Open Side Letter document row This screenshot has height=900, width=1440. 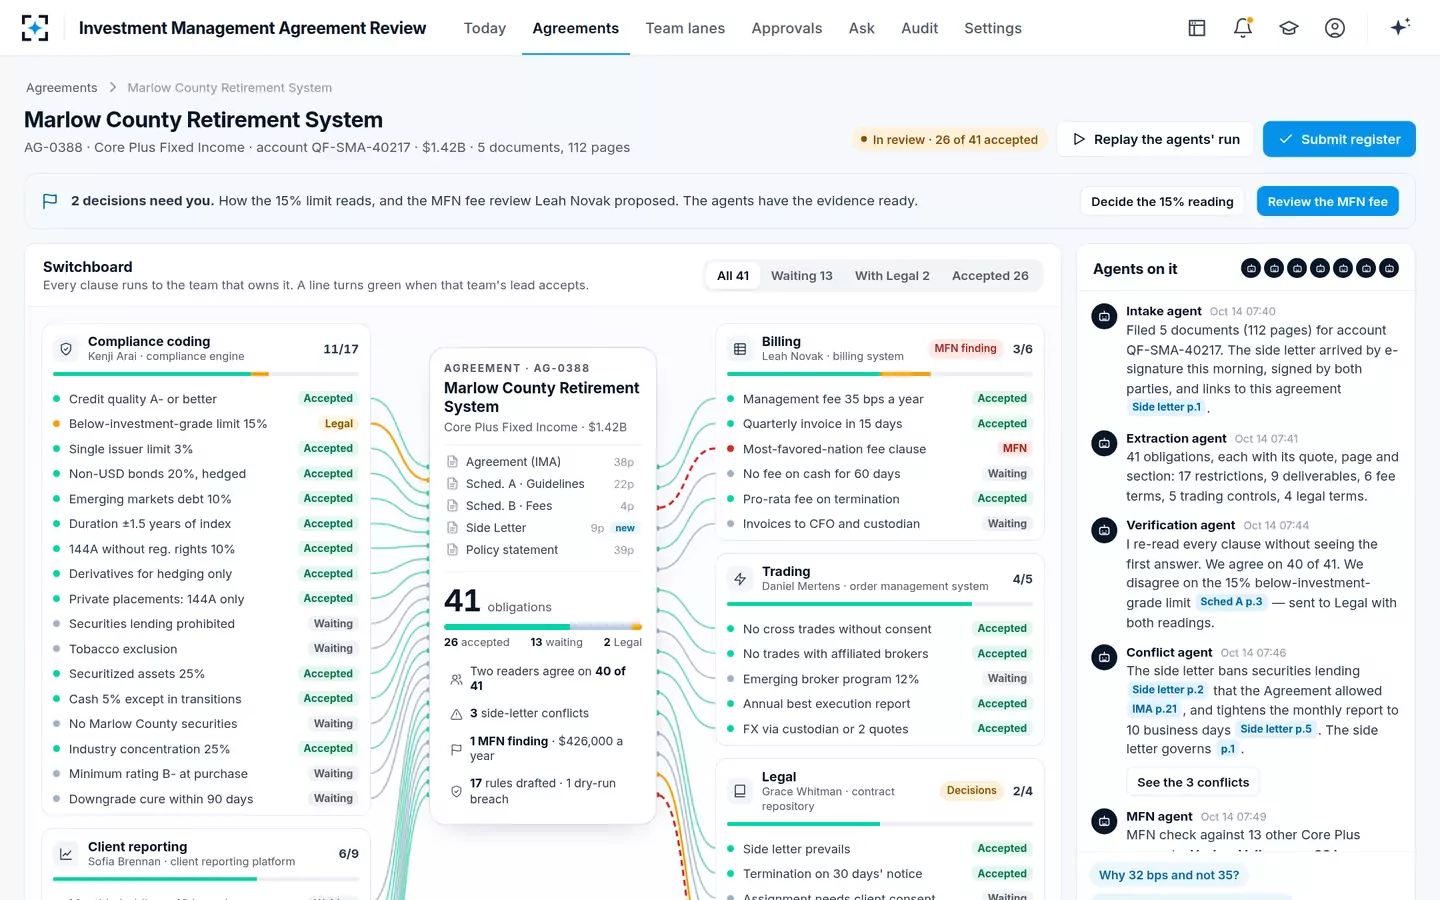point(541,528)
